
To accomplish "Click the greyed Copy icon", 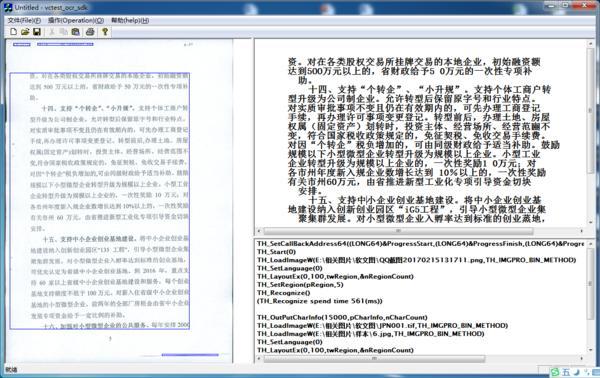I will (64, 32).
